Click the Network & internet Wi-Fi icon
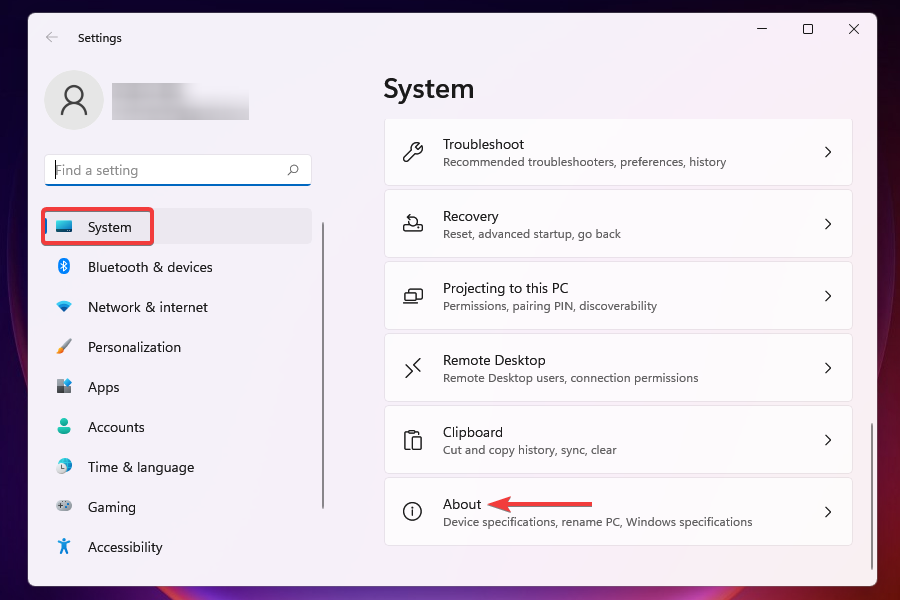Viewport: 900px width, 600px height. coord(64,307)
